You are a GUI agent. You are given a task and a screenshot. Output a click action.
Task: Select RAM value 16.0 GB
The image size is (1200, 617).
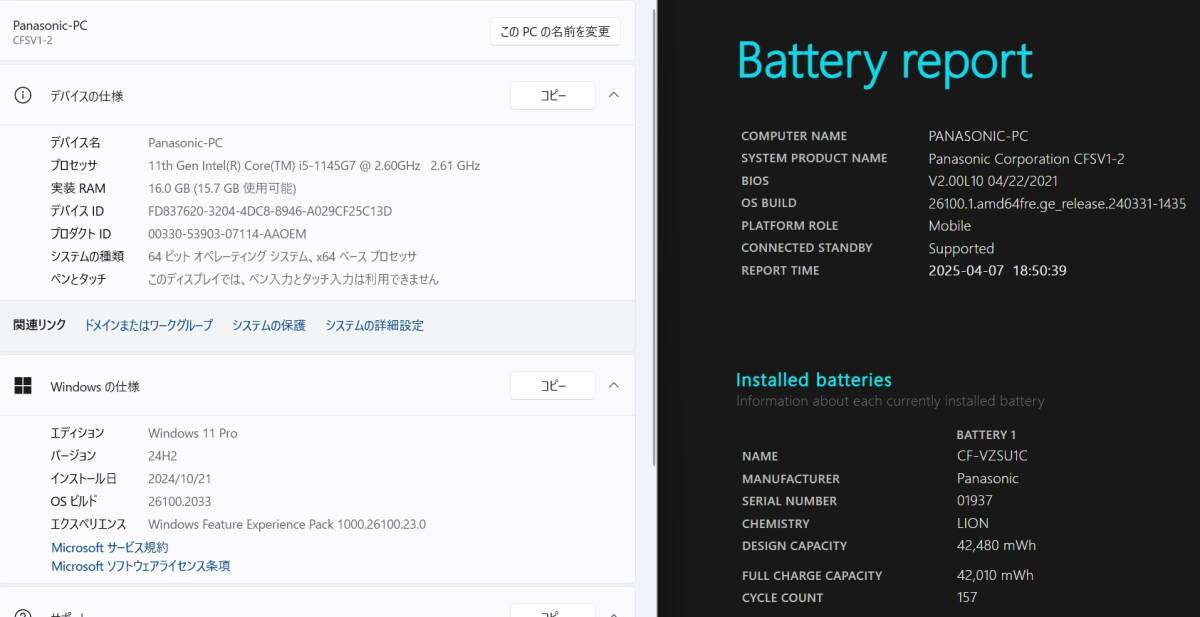pos(222,188)
